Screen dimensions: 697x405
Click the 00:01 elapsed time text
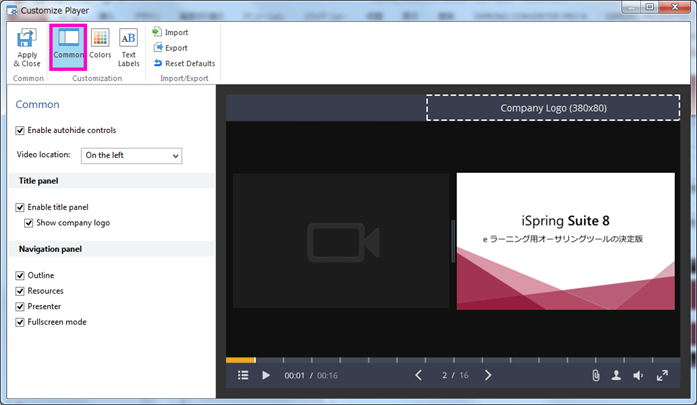294,376
